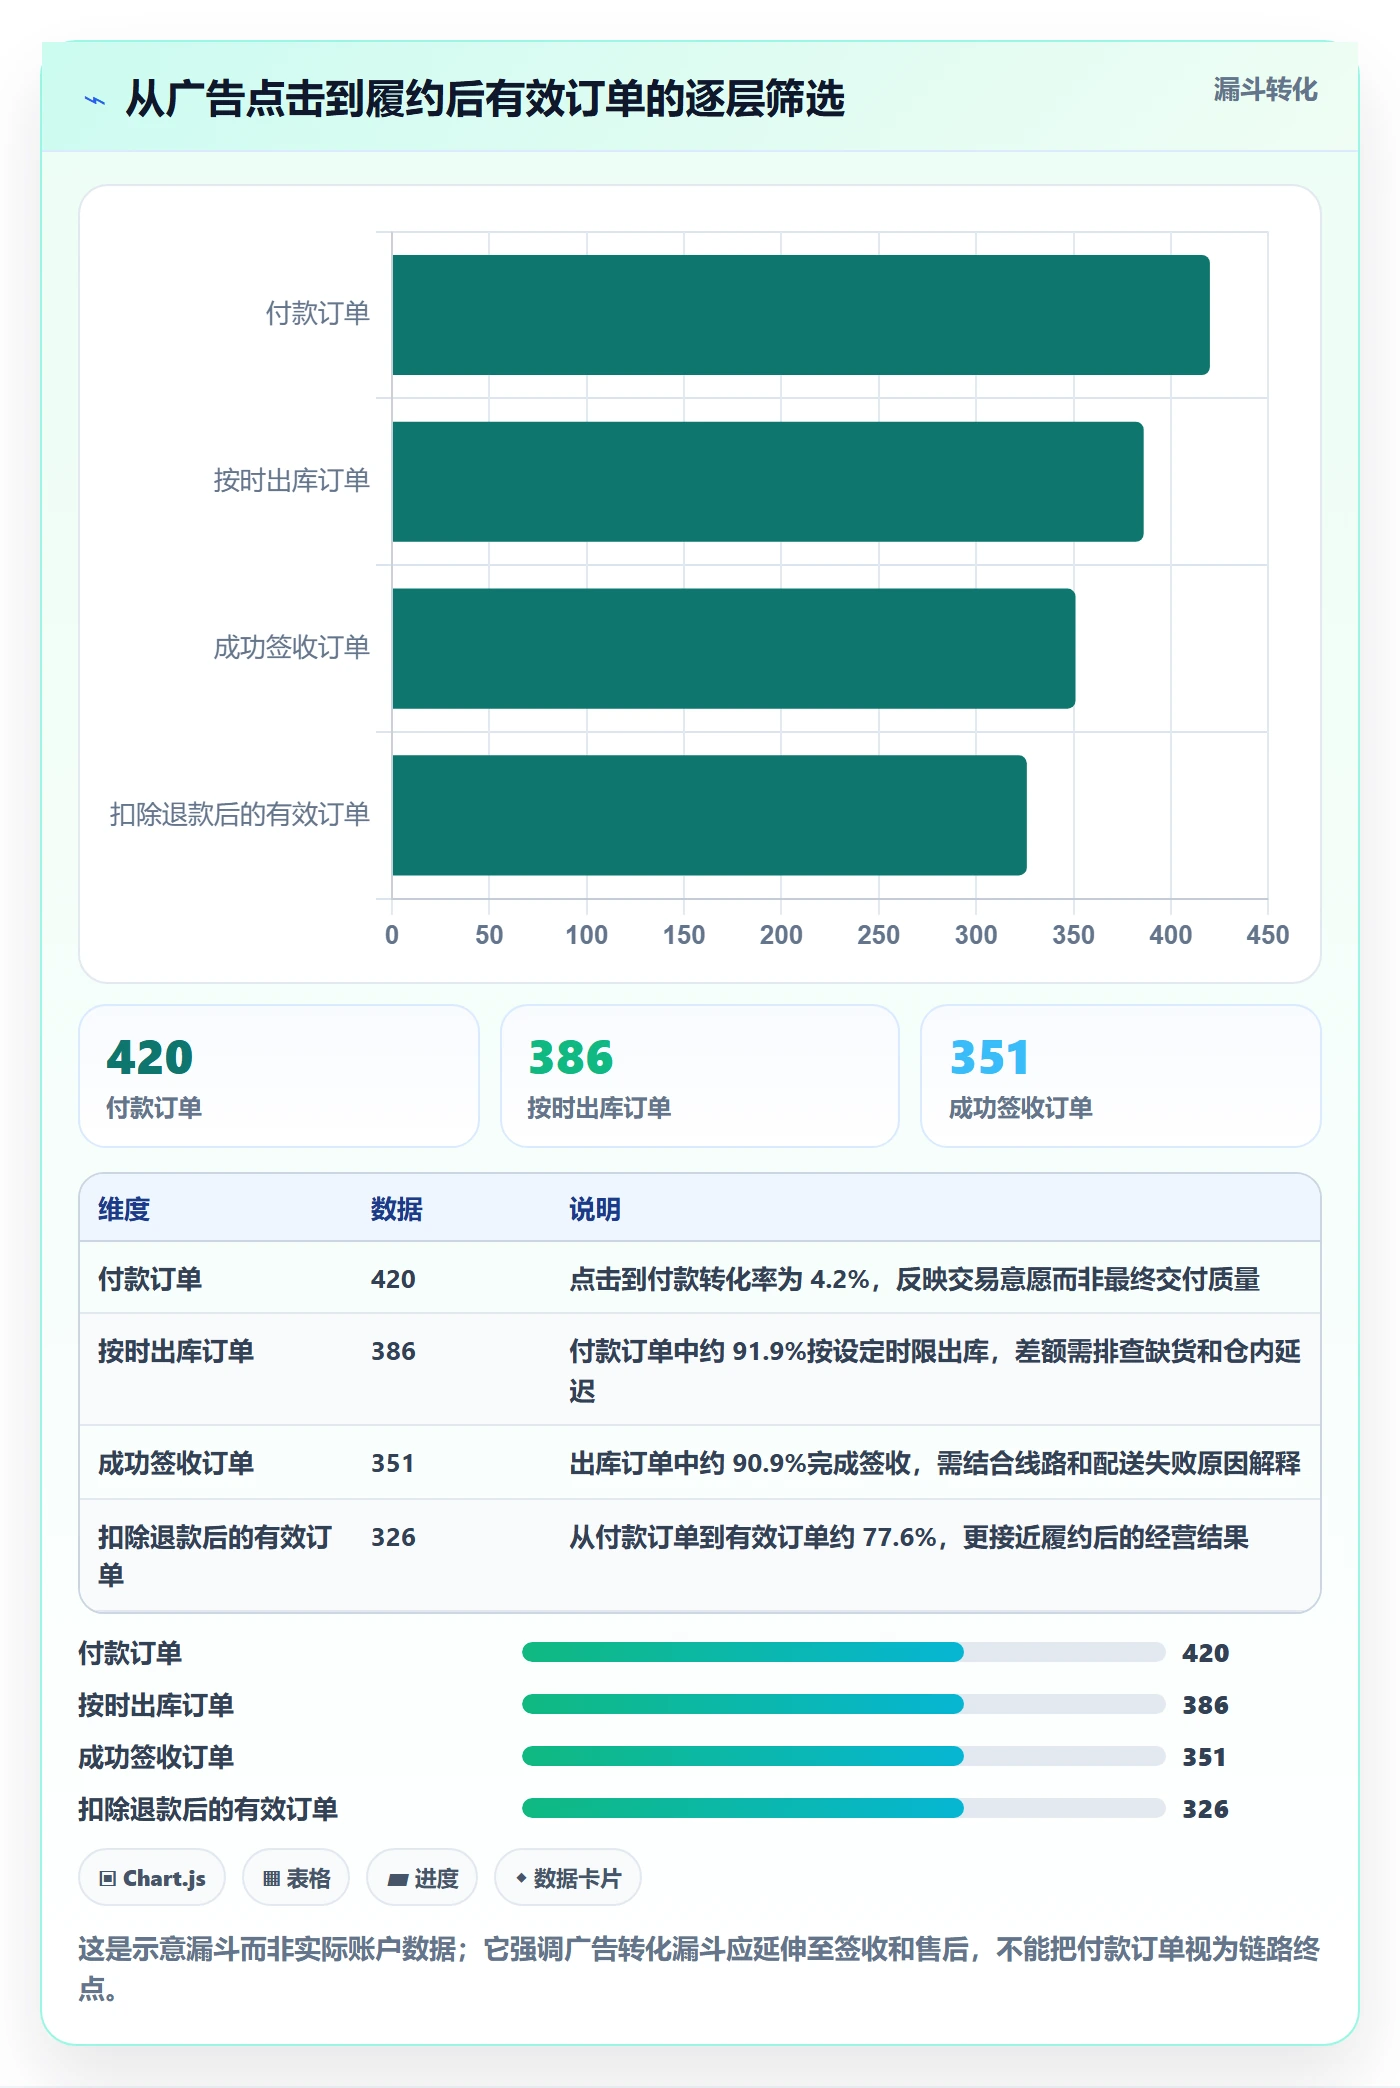Click the 200 axis label on the chart

781,935
